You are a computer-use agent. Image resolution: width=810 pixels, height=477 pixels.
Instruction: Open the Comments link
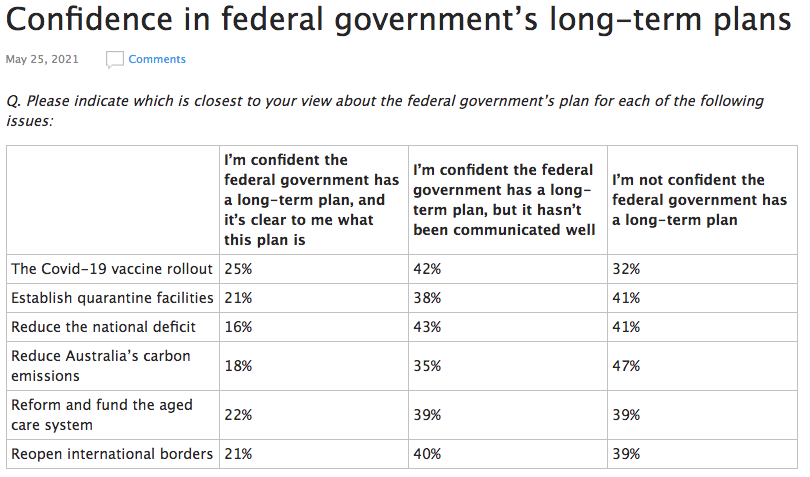coord(157,60)
